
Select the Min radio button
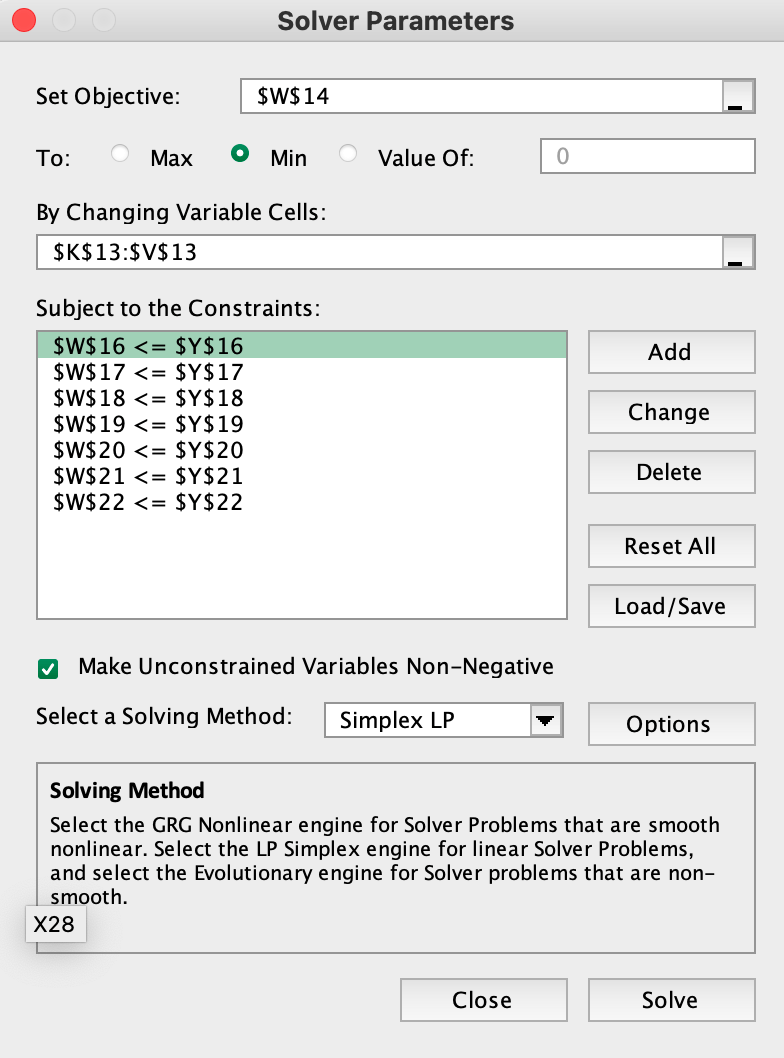240,155
